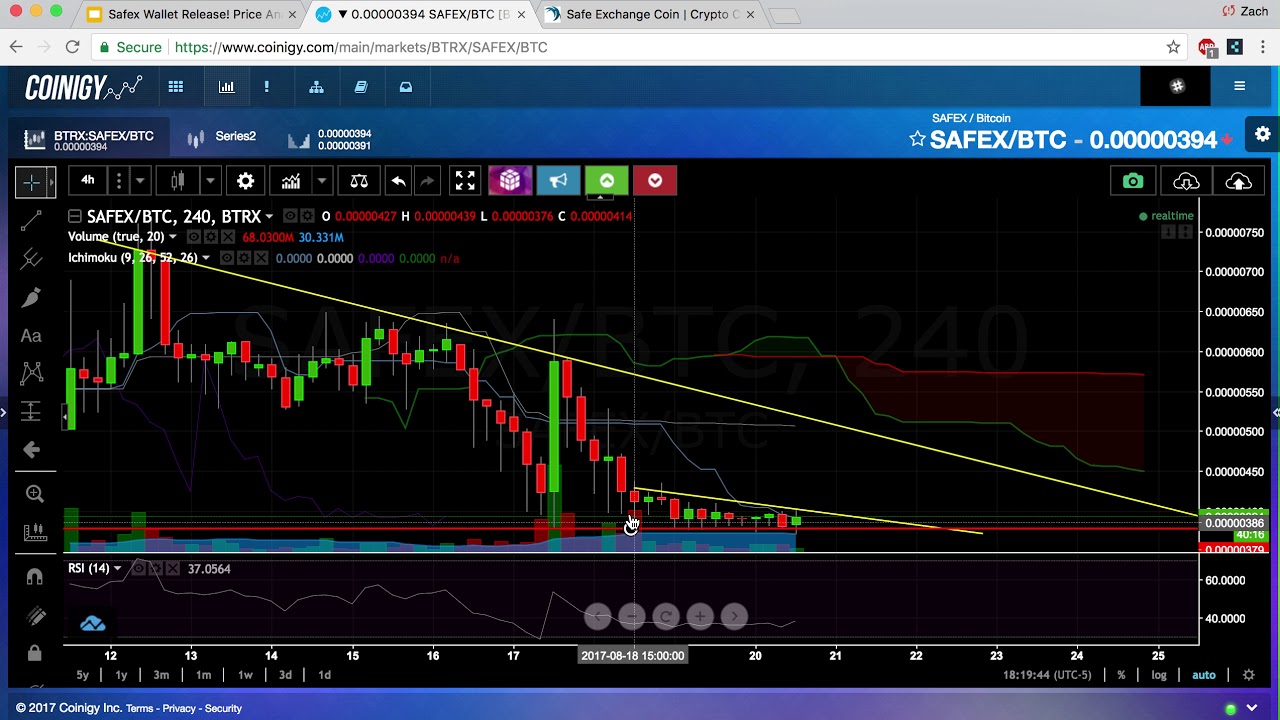Open the 4h interval dropdown arrow
This screenshot has height=720, width=1280.
coord(140,181)
